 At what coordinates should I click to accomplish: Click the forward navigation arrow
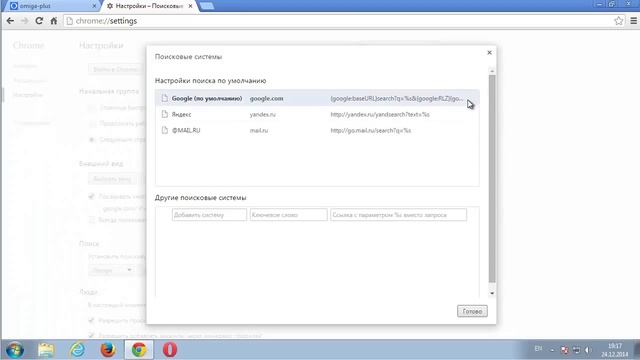click(x=24, y=21)
